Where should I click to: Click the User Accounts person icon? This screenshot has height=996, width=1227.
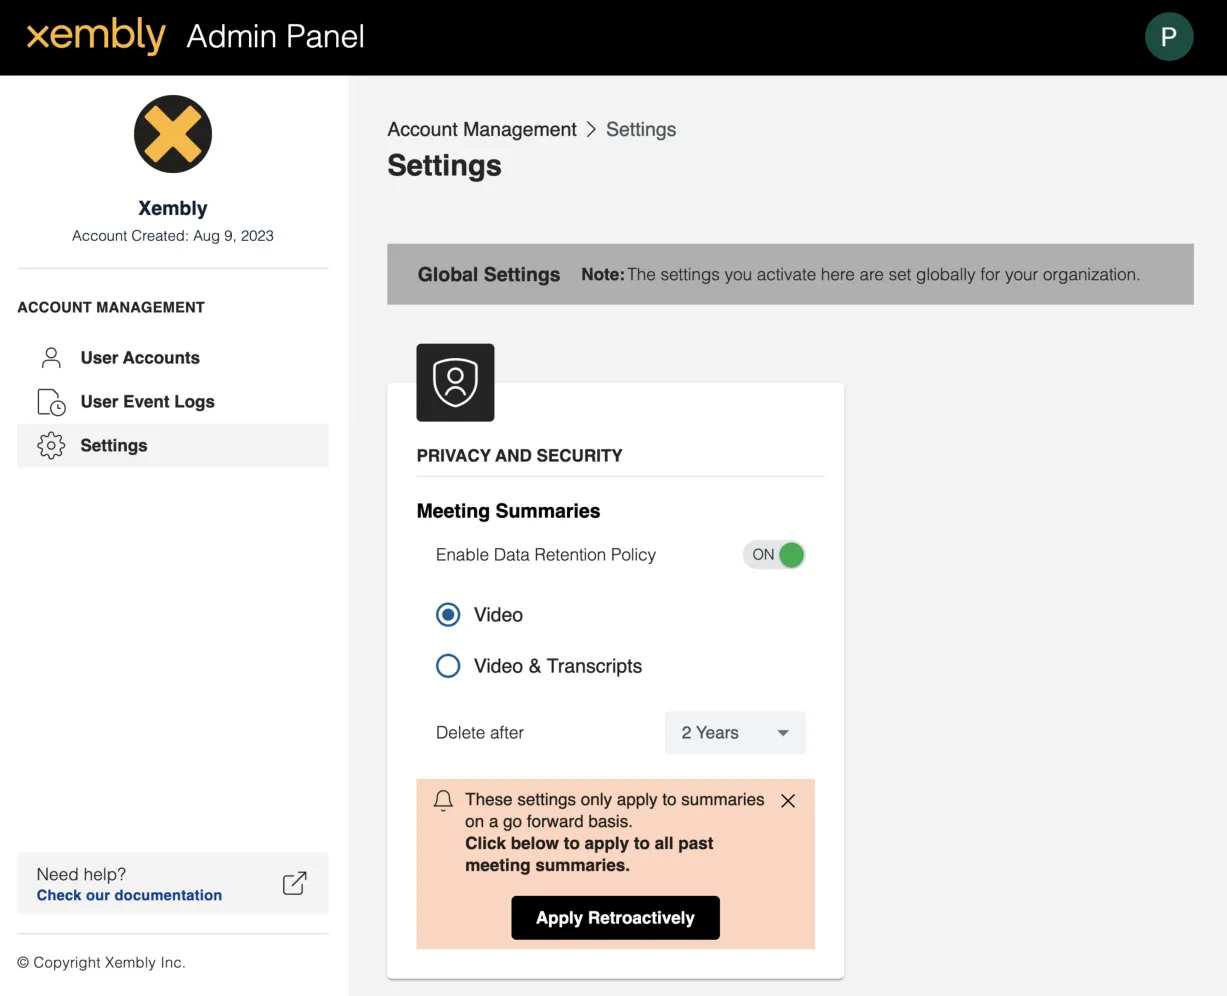click(51, 358)
